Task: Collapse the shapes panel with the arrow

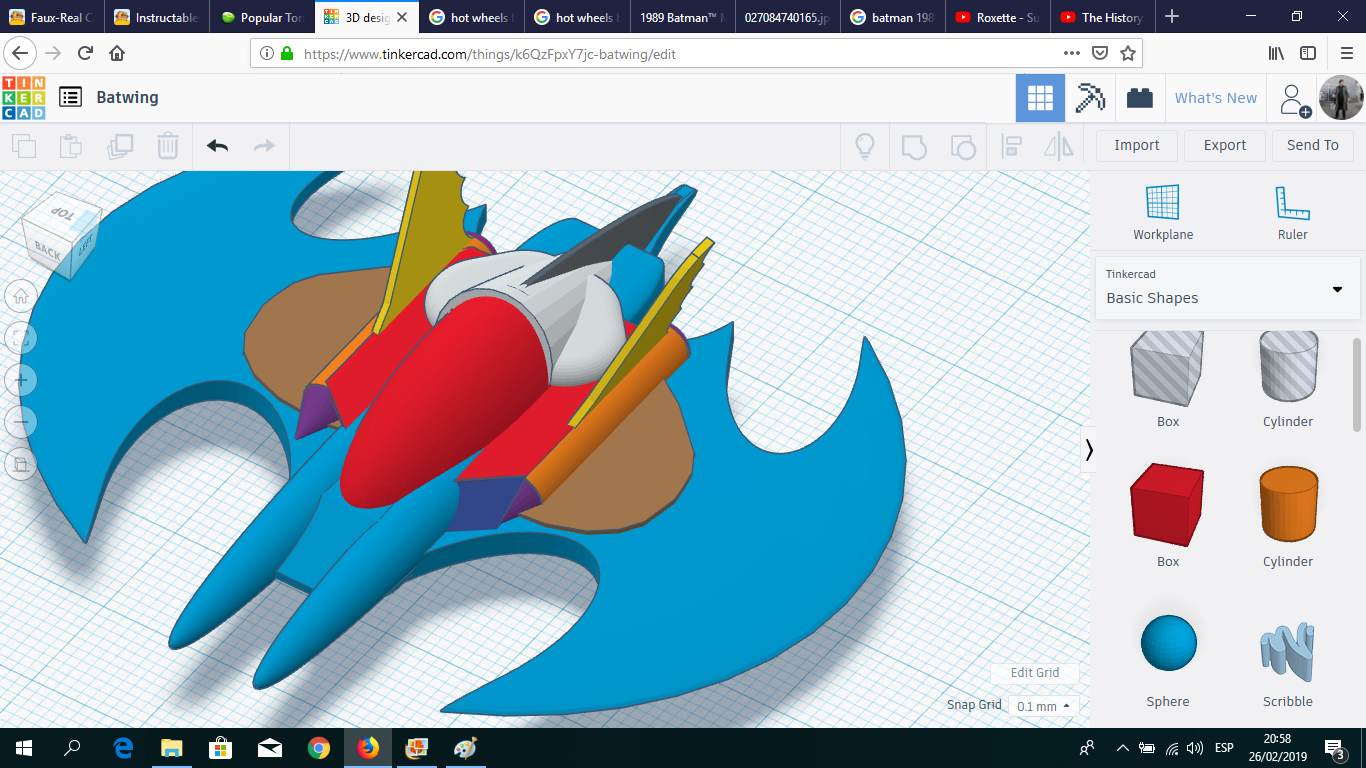Action: coord(1089,450)
